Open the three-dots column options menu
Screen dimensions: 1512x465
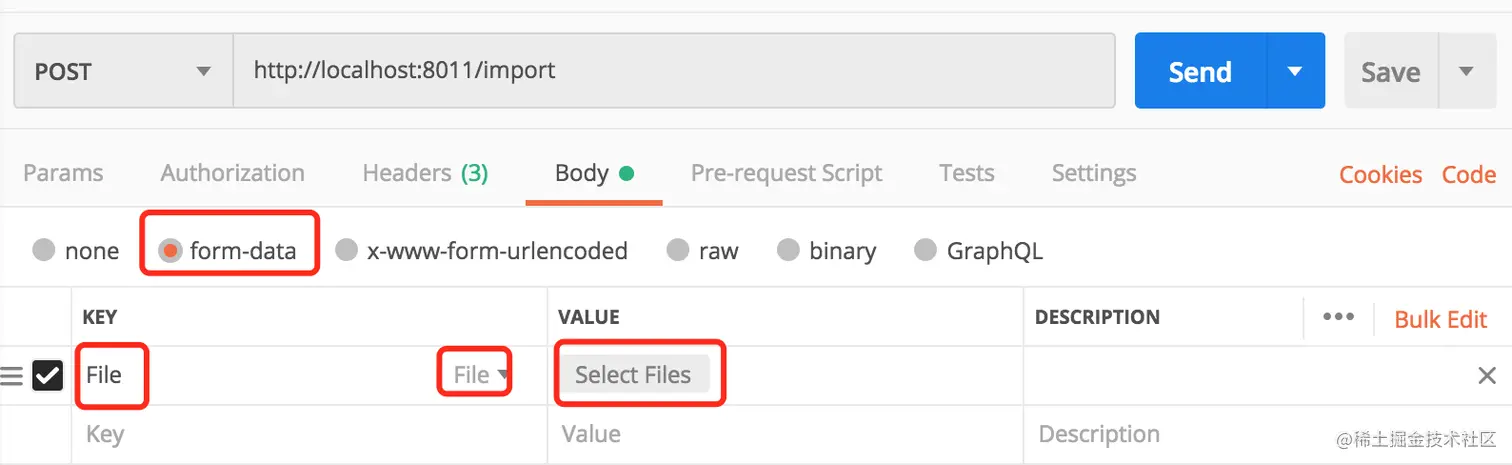pos(1338,317)
